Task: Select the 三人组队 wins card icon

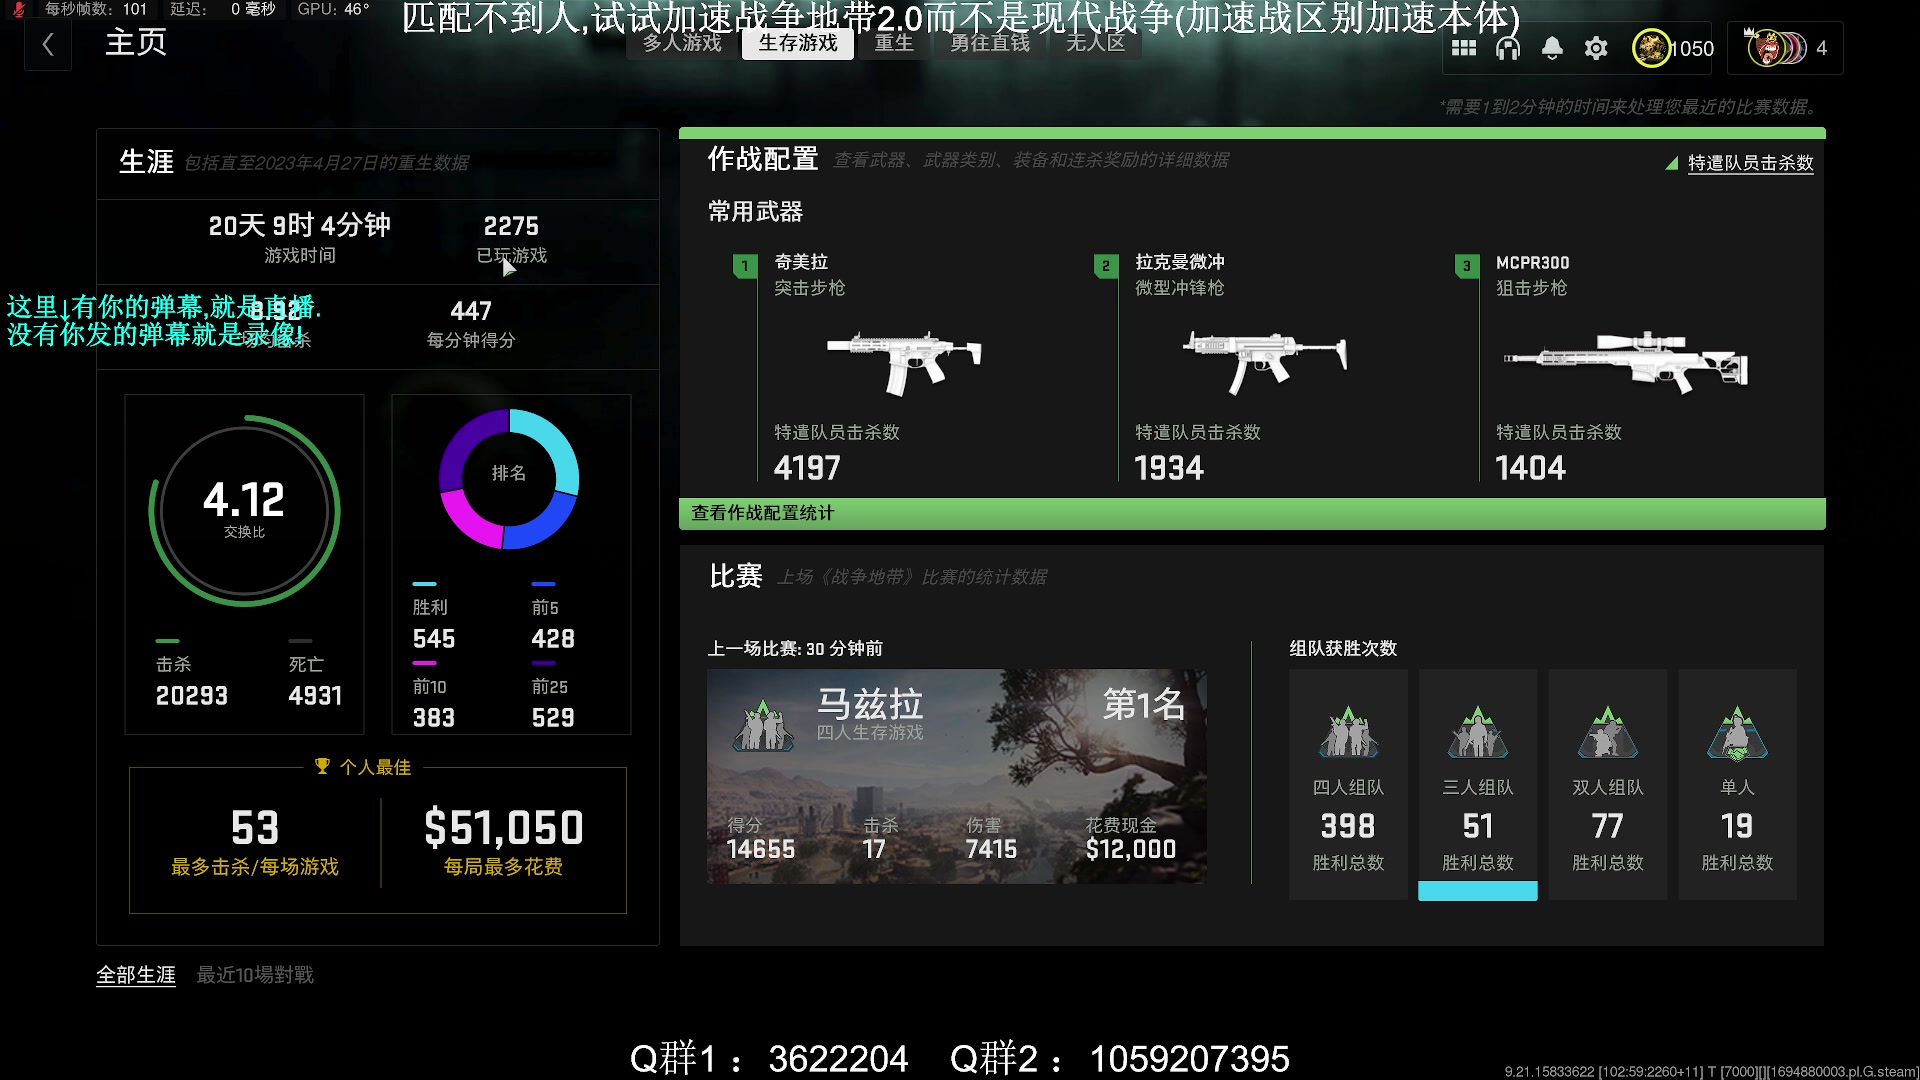Action: coord(1478,734)
